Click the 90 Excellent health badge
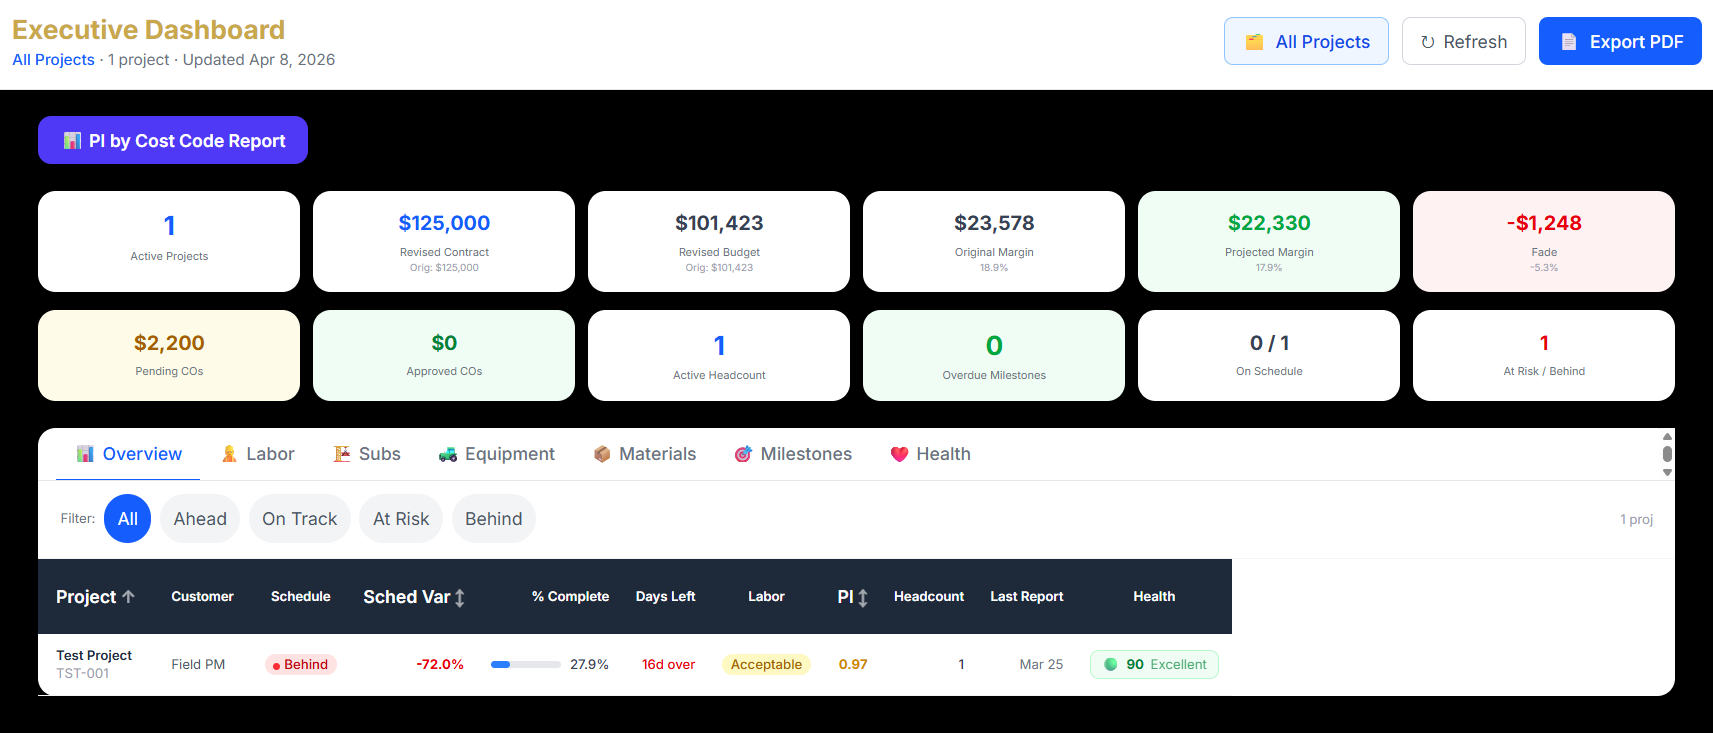 click(x=1154, y=664)
